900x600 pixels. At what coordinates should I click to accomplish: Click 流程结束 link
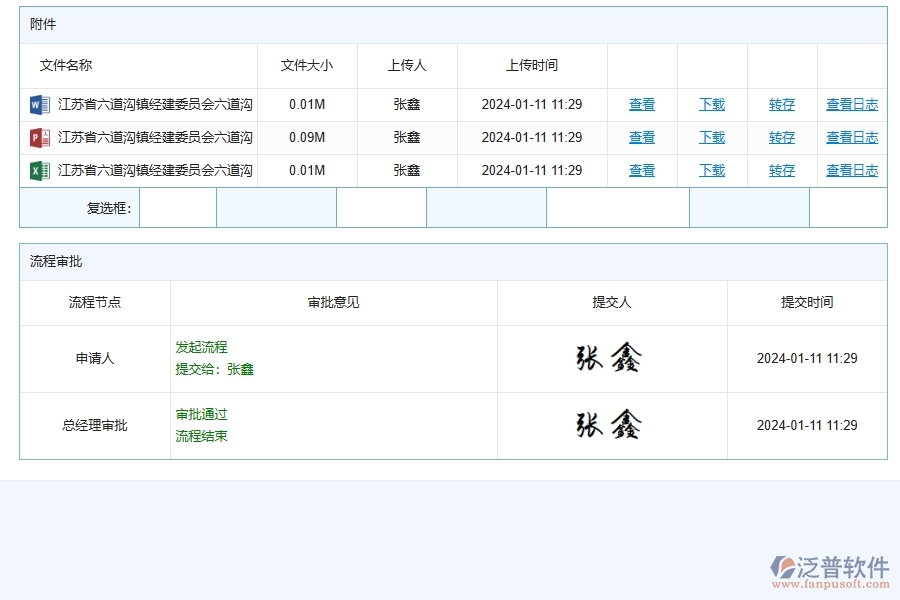click(x=200, y=436)
